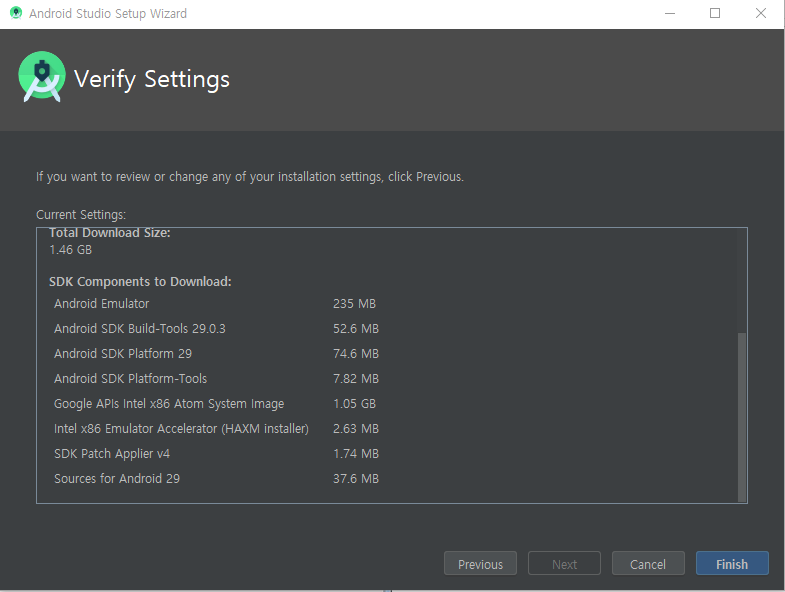
Task: Click the Cancel button
Action: pos(648,563)
